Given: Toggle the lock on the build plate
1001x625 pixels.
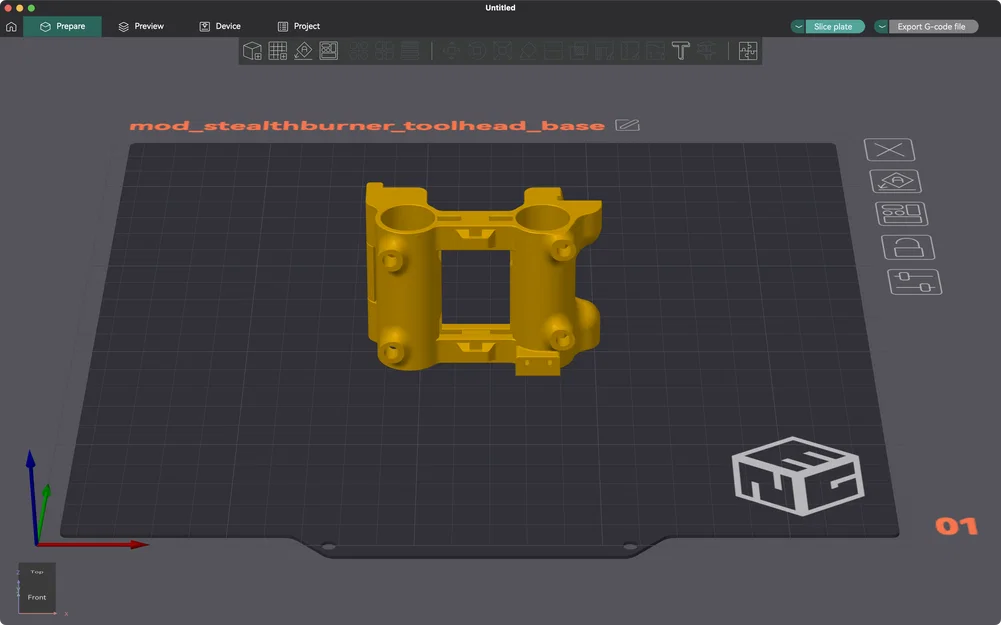Looking at the screenshot, I should tap(908, 247).
